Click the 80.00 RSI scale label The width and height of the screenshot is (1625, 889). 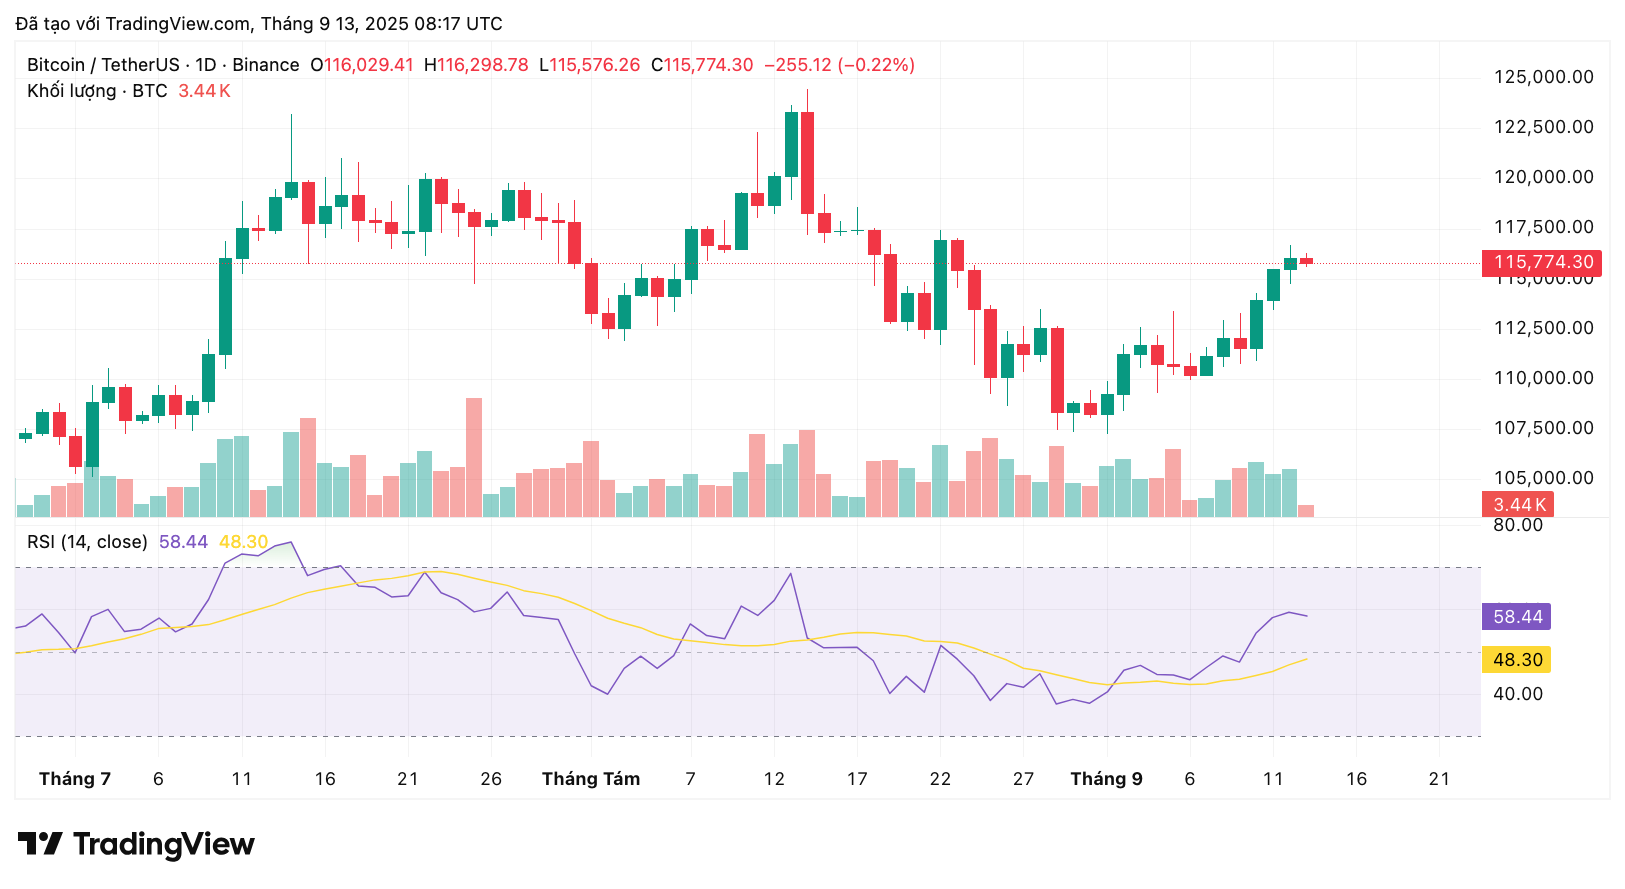(1517, 525)
